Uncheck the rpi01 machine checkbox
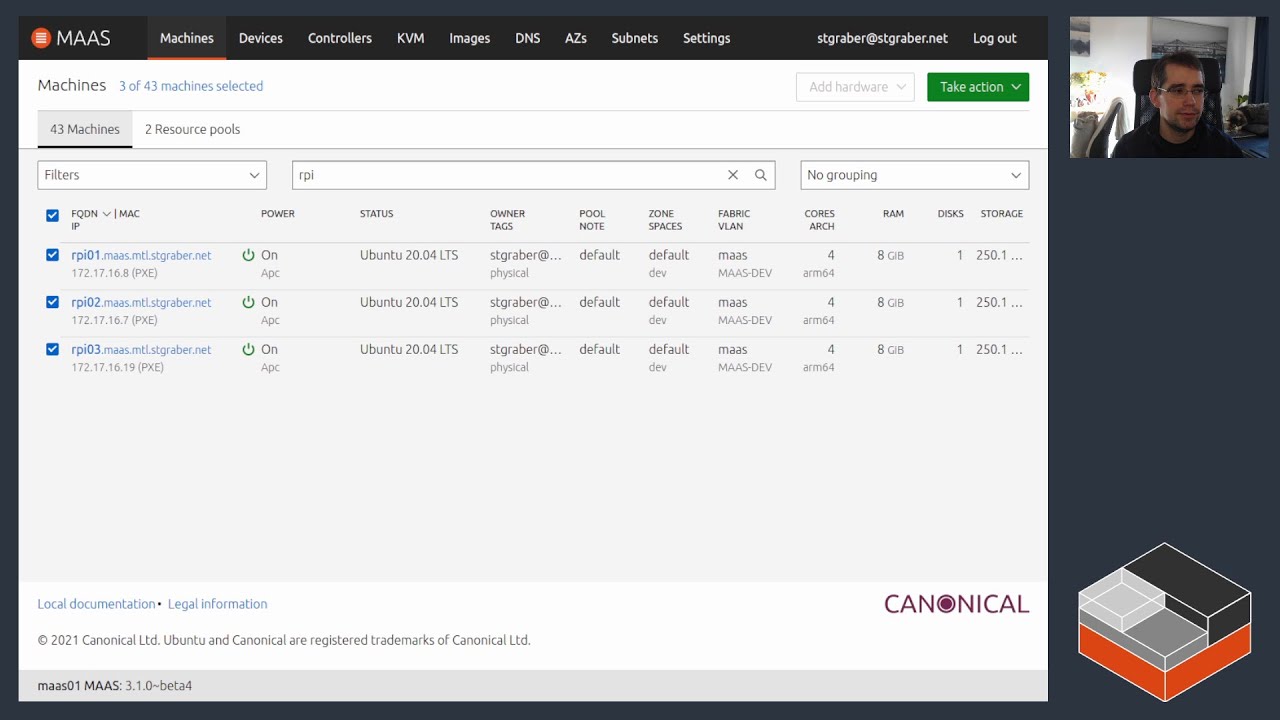The width and height of the screenshot is (1280, 720). 52,255
